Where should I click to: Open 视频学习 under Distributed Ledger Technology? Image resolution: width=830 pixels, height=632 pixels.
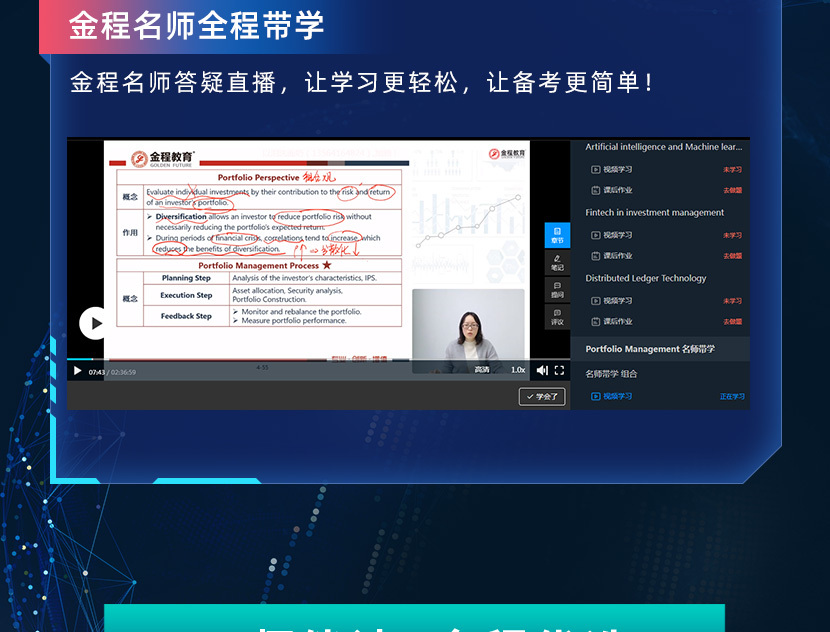pyautogui.click(x=612, y=301)
